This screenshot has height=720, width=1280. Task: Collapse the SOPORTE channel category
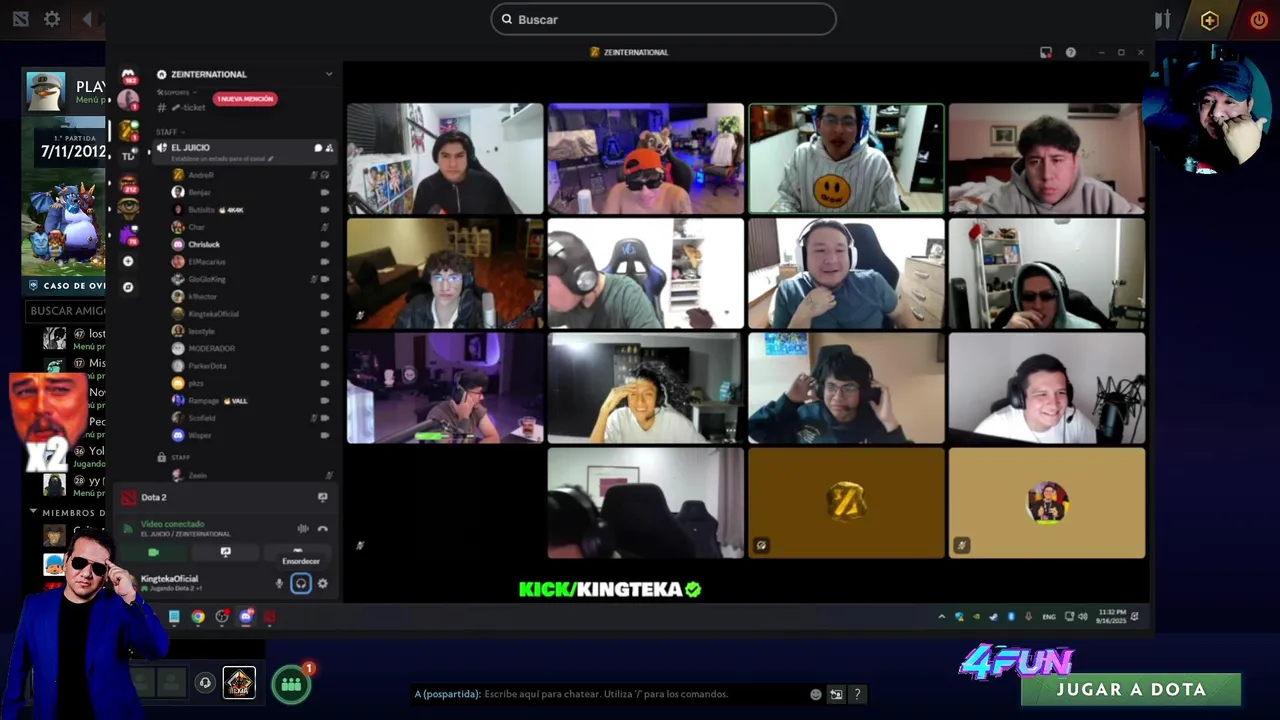174,93
